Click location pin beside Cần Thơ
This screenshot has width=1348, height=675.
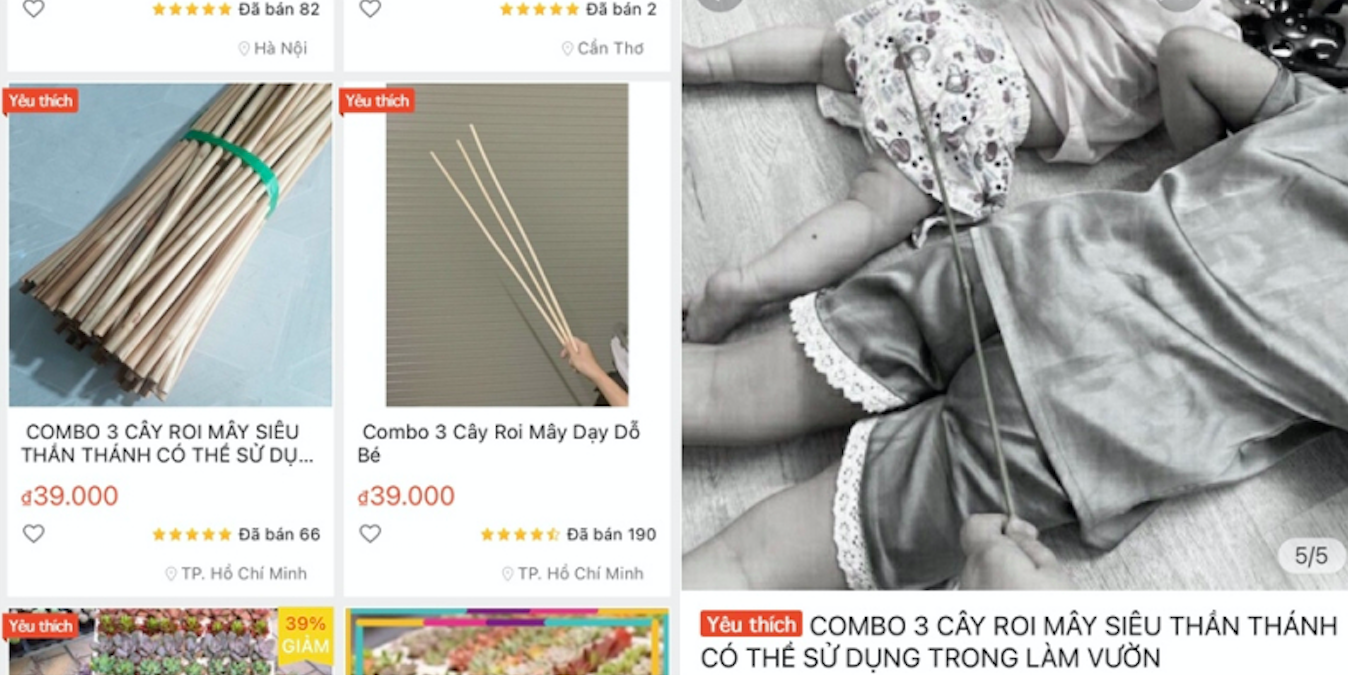click(x=567, y=48)
